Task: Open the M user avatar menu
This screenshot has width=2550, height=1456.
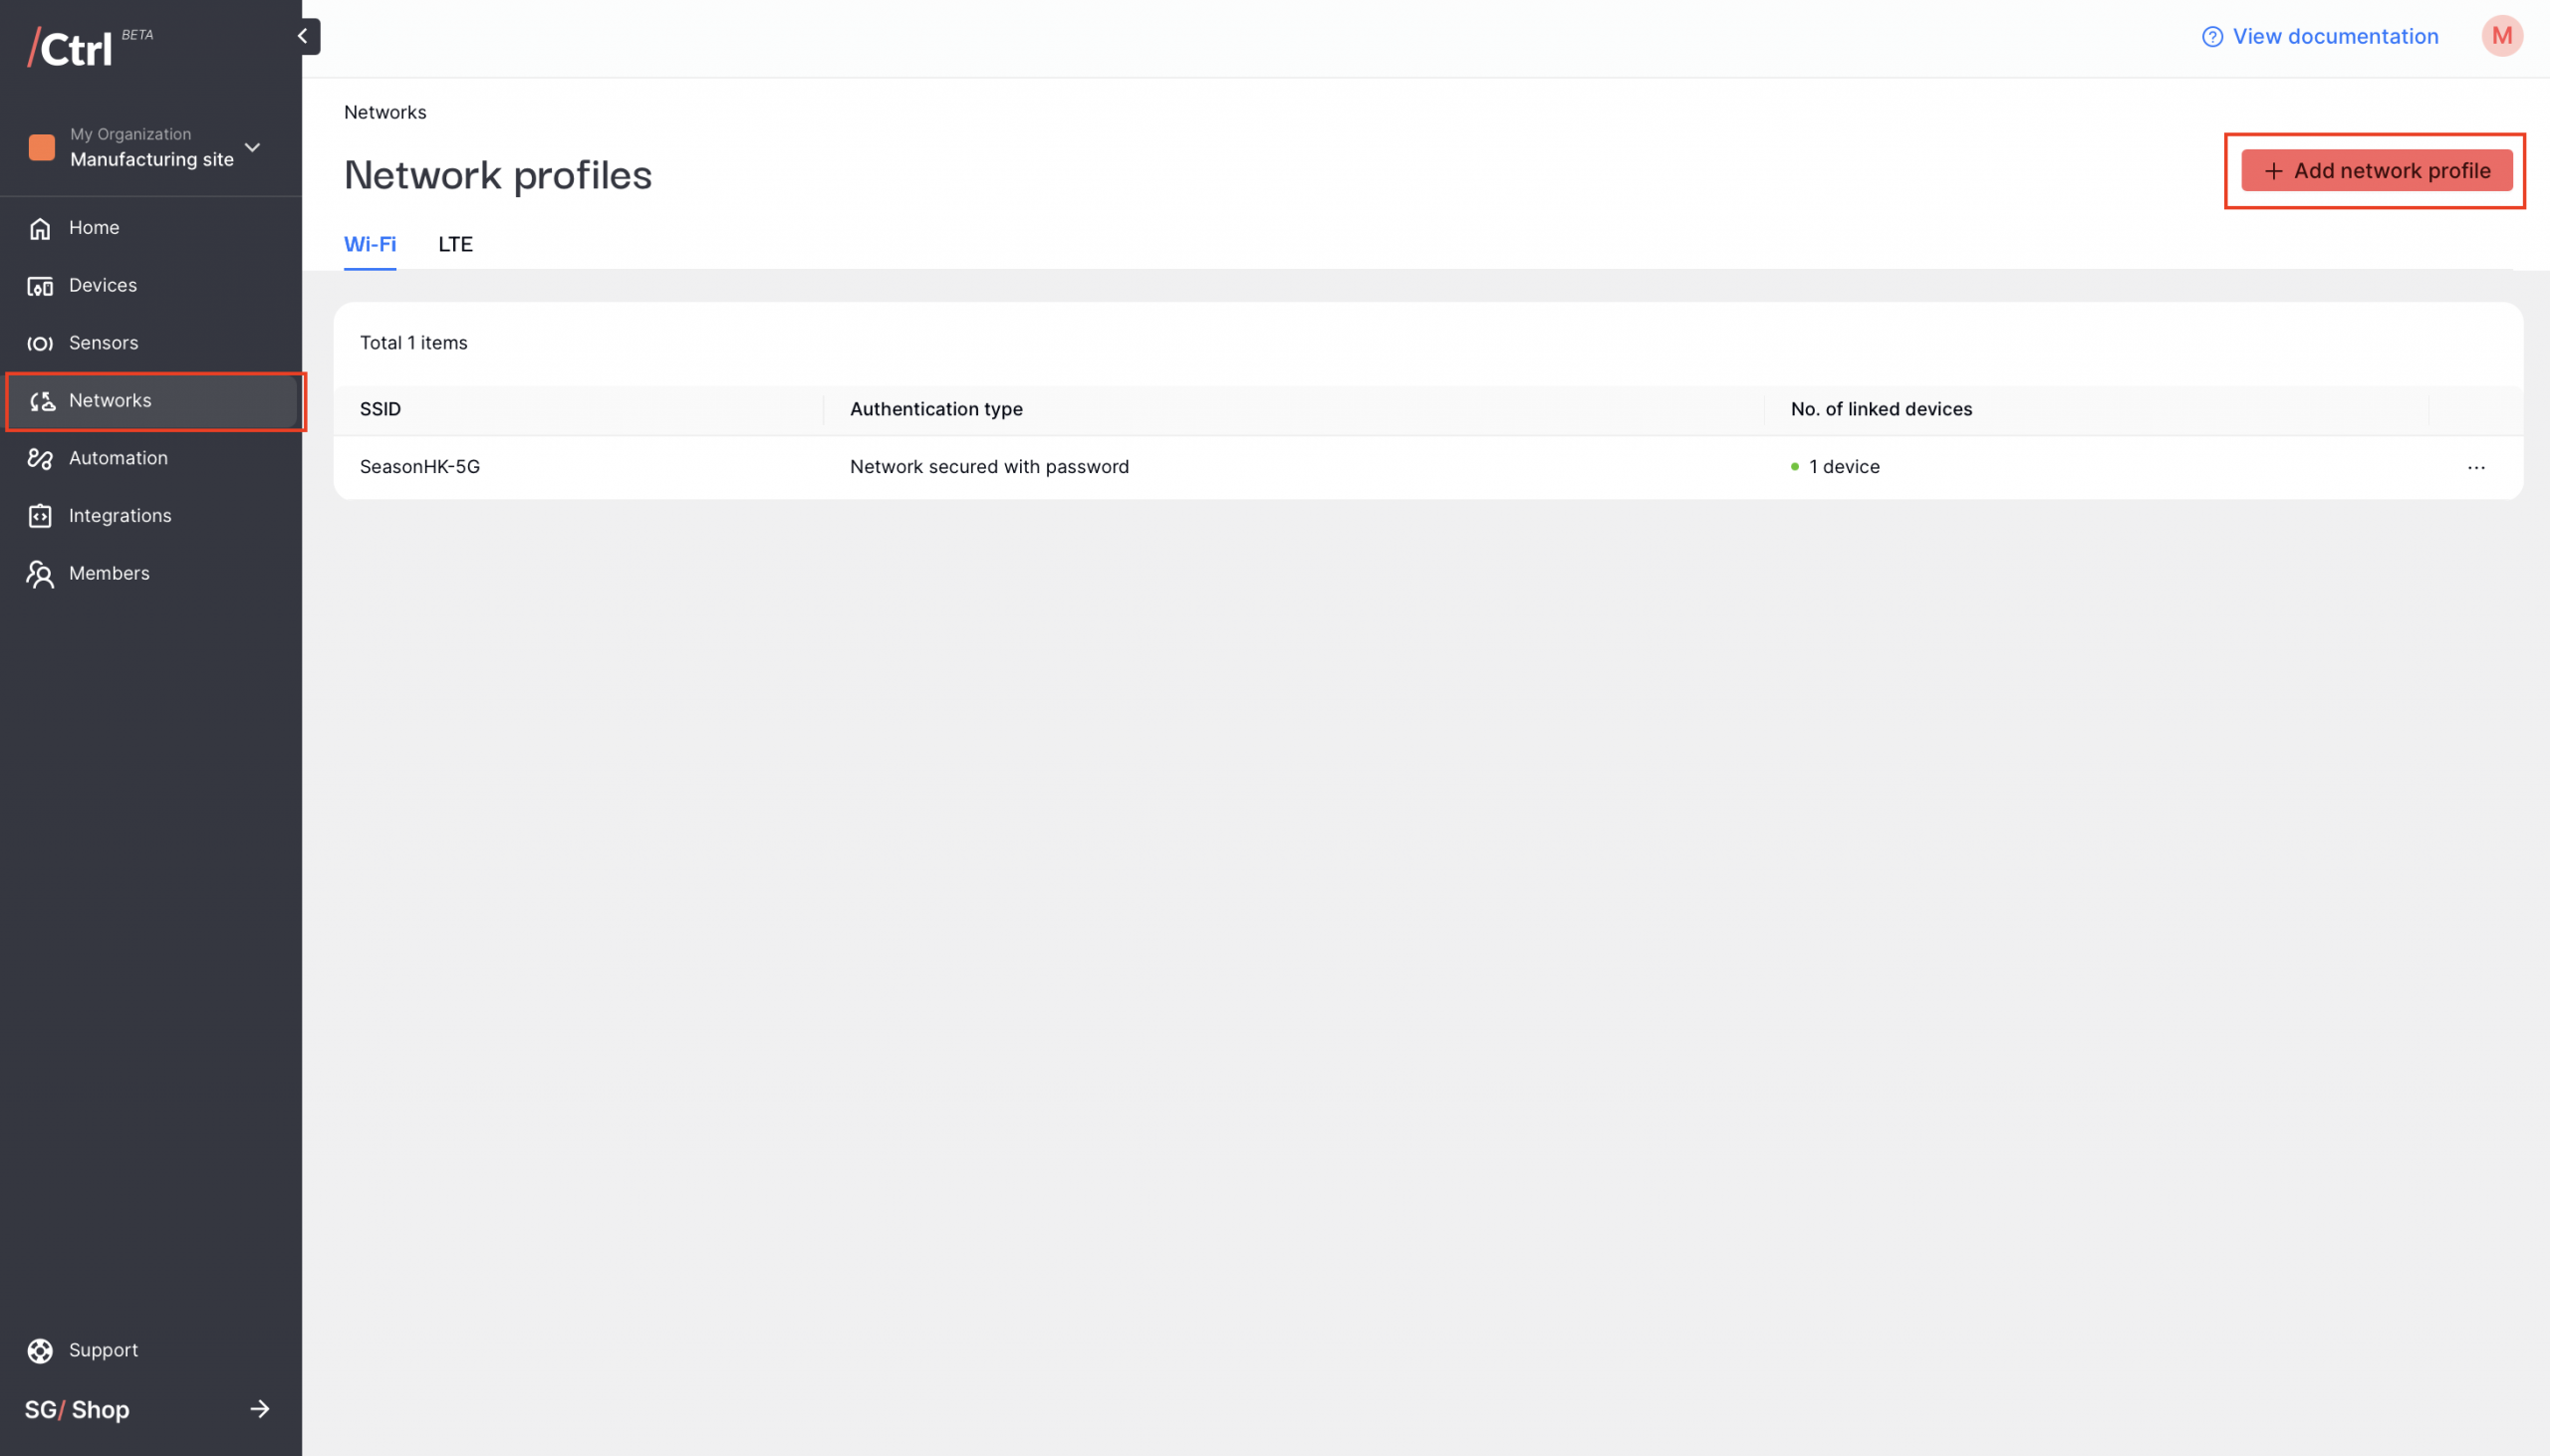Action: click(2501, 37)
